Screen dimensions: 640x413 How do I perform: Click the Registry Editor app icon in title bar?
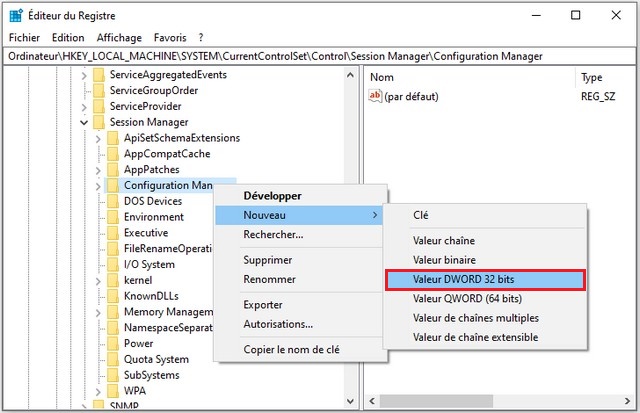click(x=16, y=16)
